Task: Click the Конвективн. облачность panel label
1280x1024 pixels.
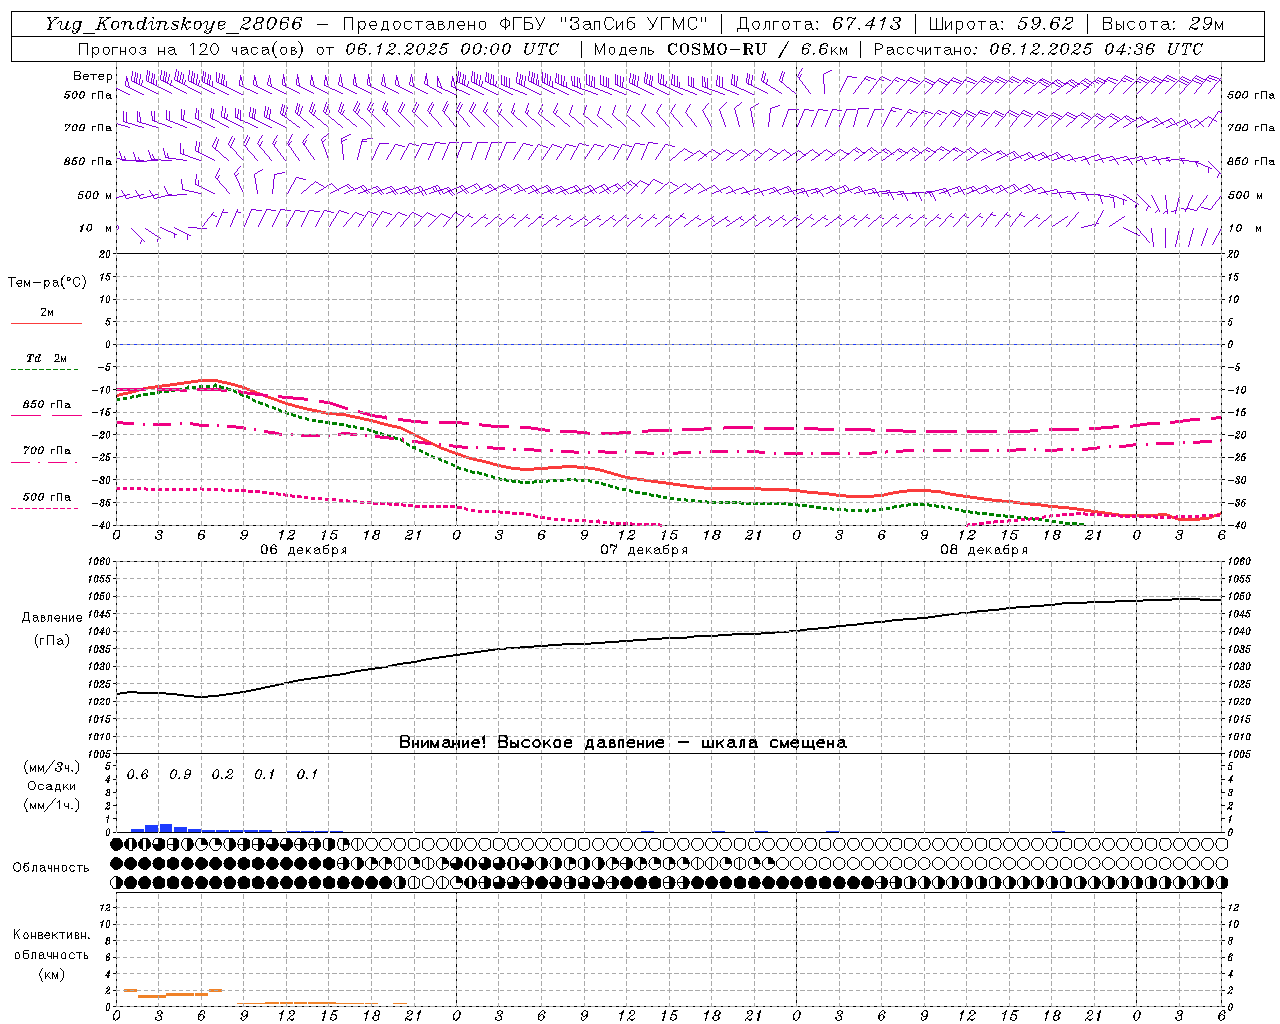Action: click(x=51, y=945)
